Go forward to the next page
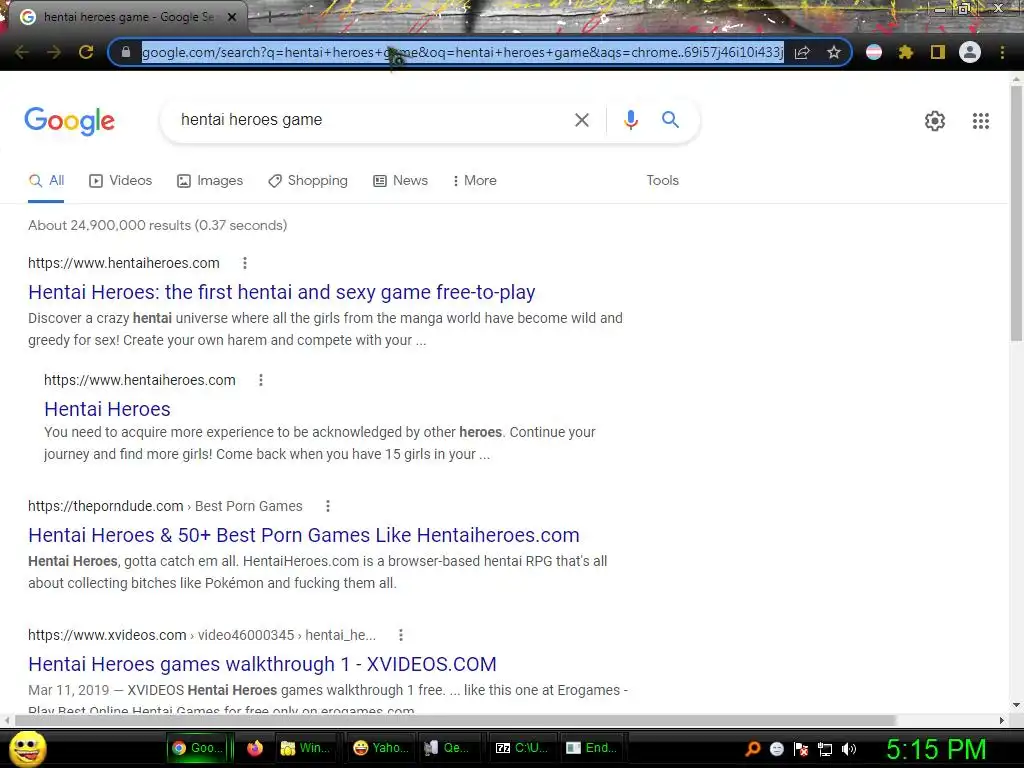 point(54,52)
